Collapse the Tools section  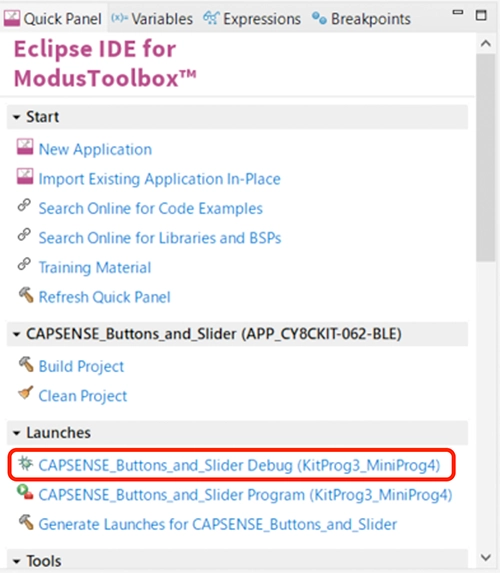[16, 561]
